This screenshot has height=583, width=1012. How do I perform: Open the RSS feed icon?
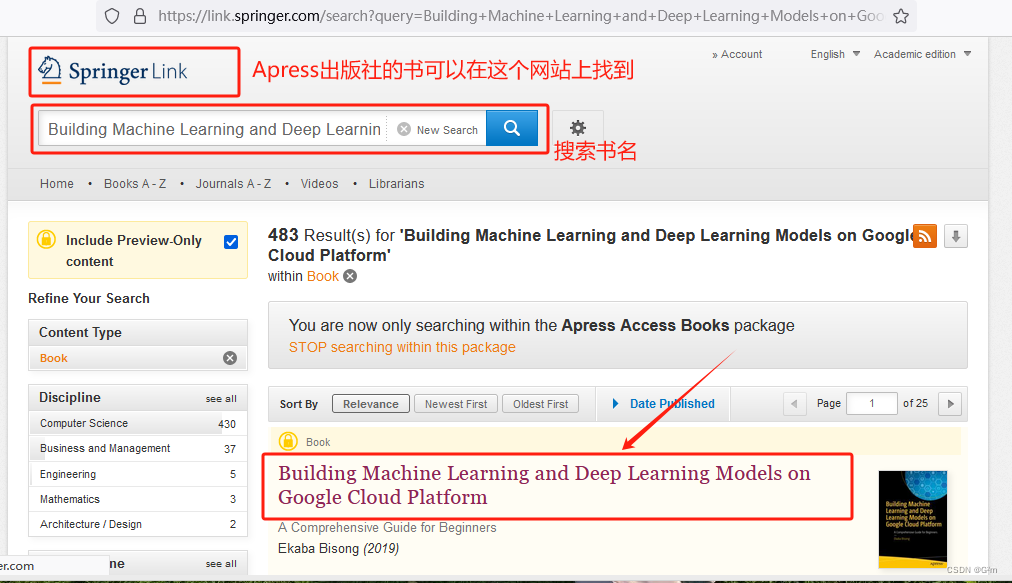(x=925, y=236)
